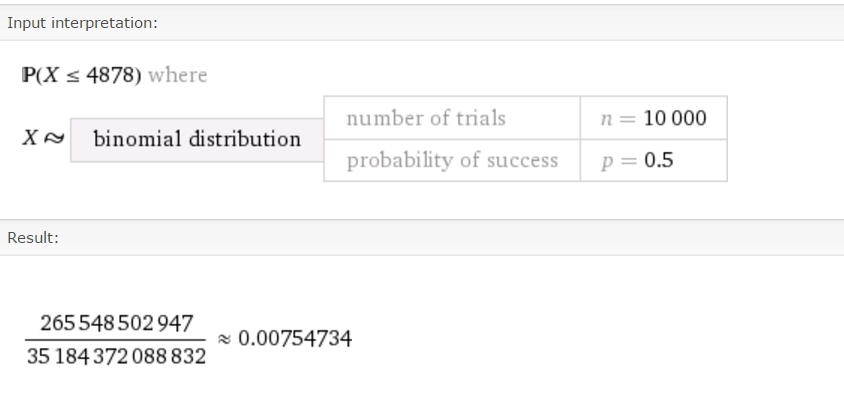Select the binomial distribution box
This screenshot has height=396, width=844.
point(197,140)
